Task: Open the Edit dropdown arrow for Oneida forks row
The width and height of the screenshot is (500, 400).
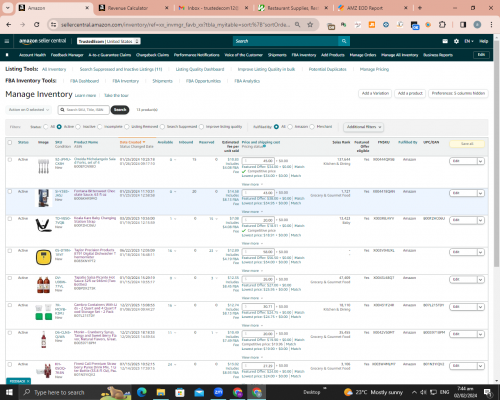Action: click(x=480, y=161)
